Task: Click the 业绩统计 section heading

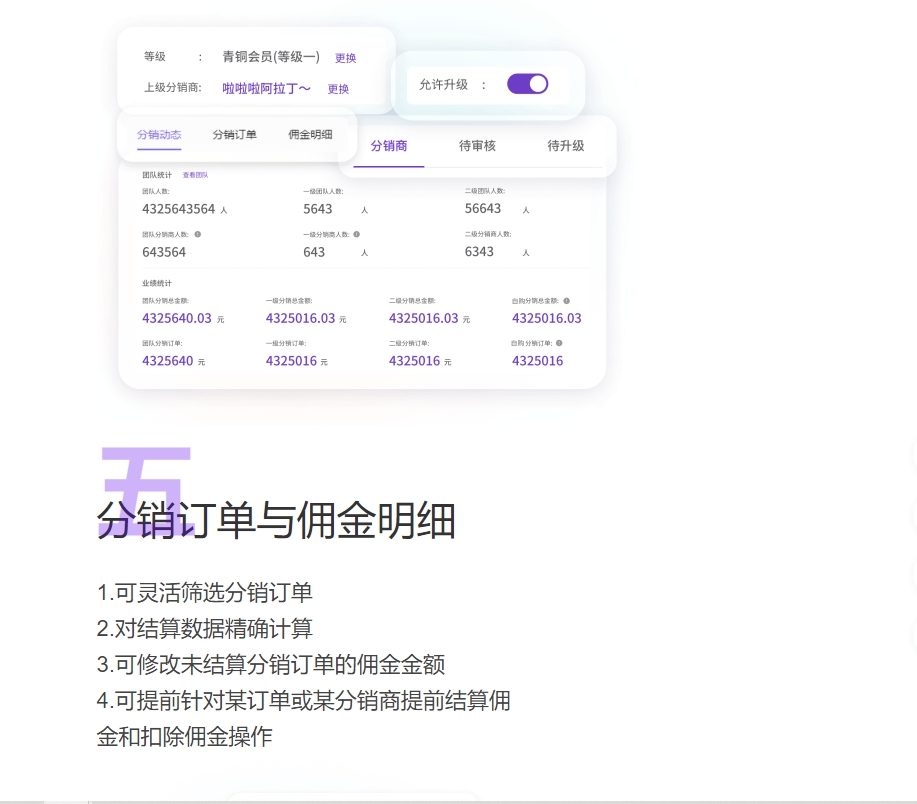Action: pos(157,283)
